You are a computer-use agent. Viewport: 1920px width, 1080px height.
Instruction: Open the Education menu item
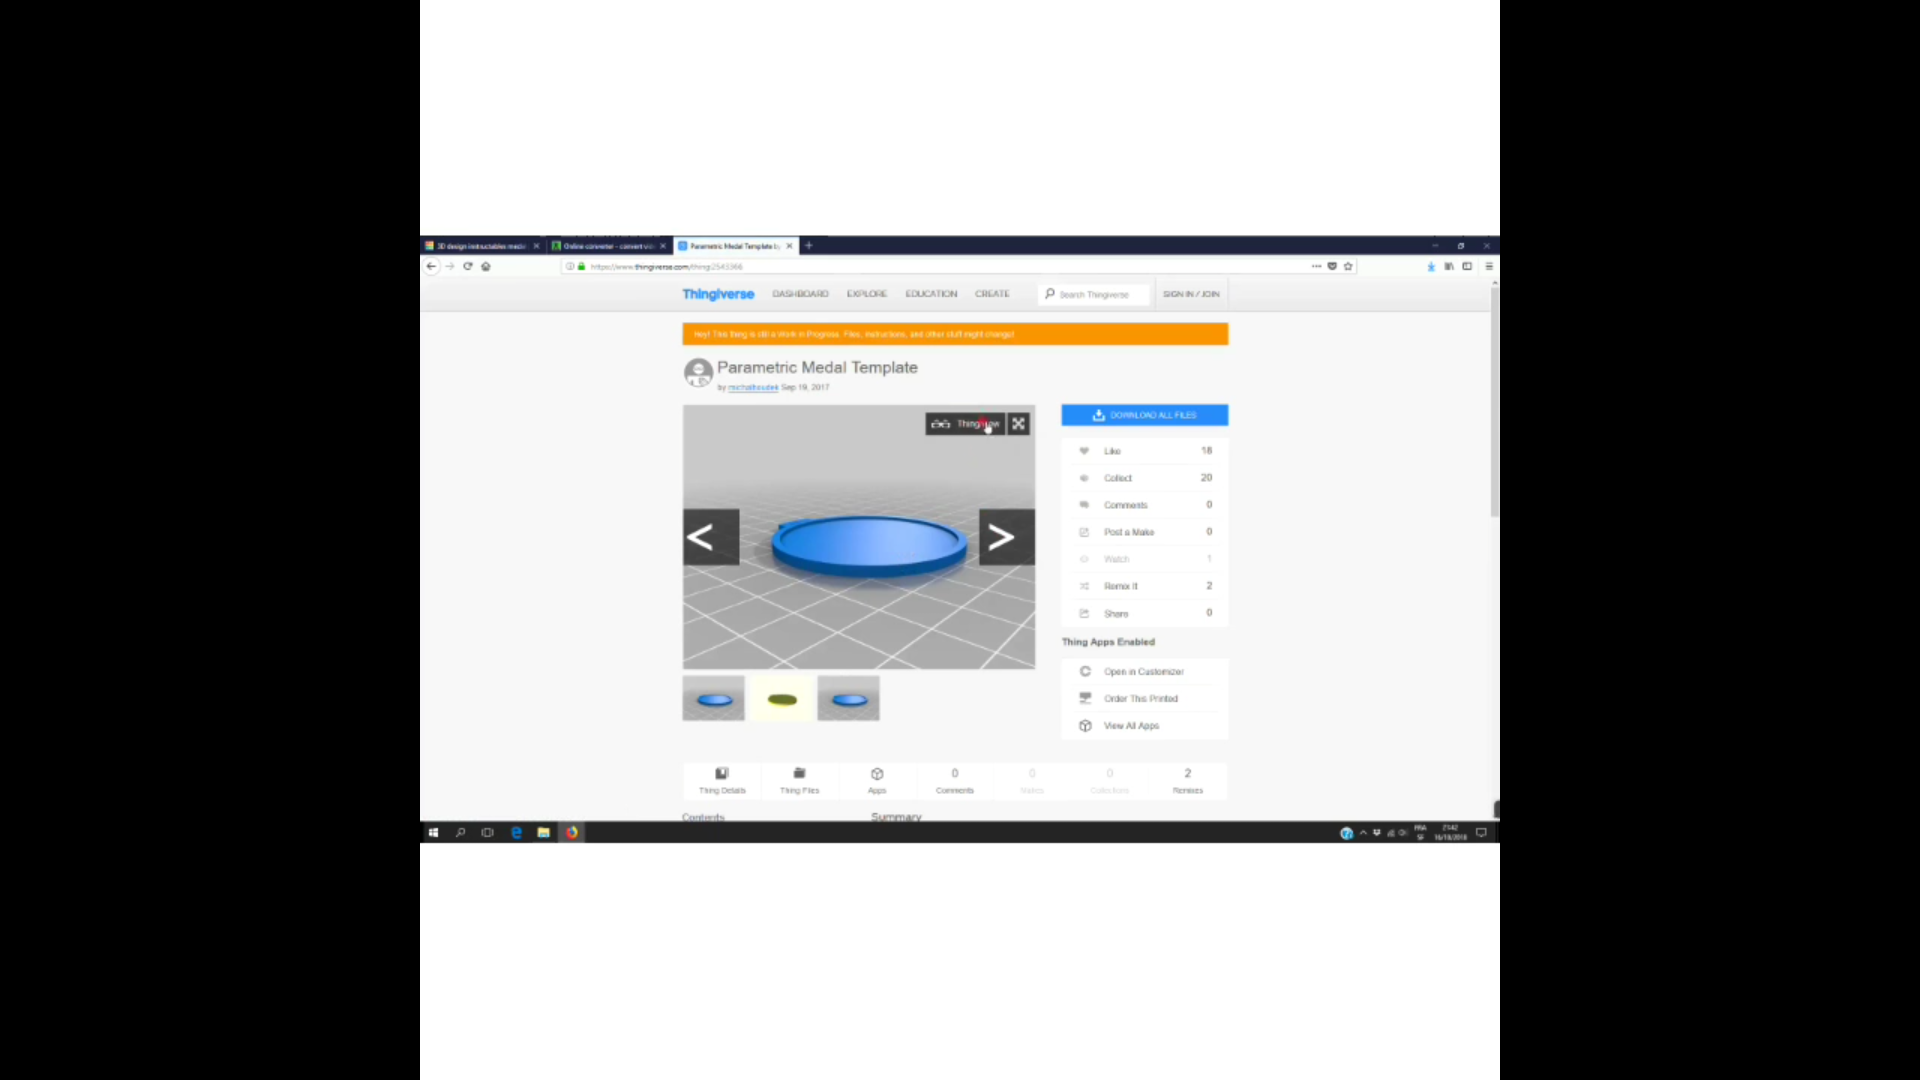click(x=931, y=294)
